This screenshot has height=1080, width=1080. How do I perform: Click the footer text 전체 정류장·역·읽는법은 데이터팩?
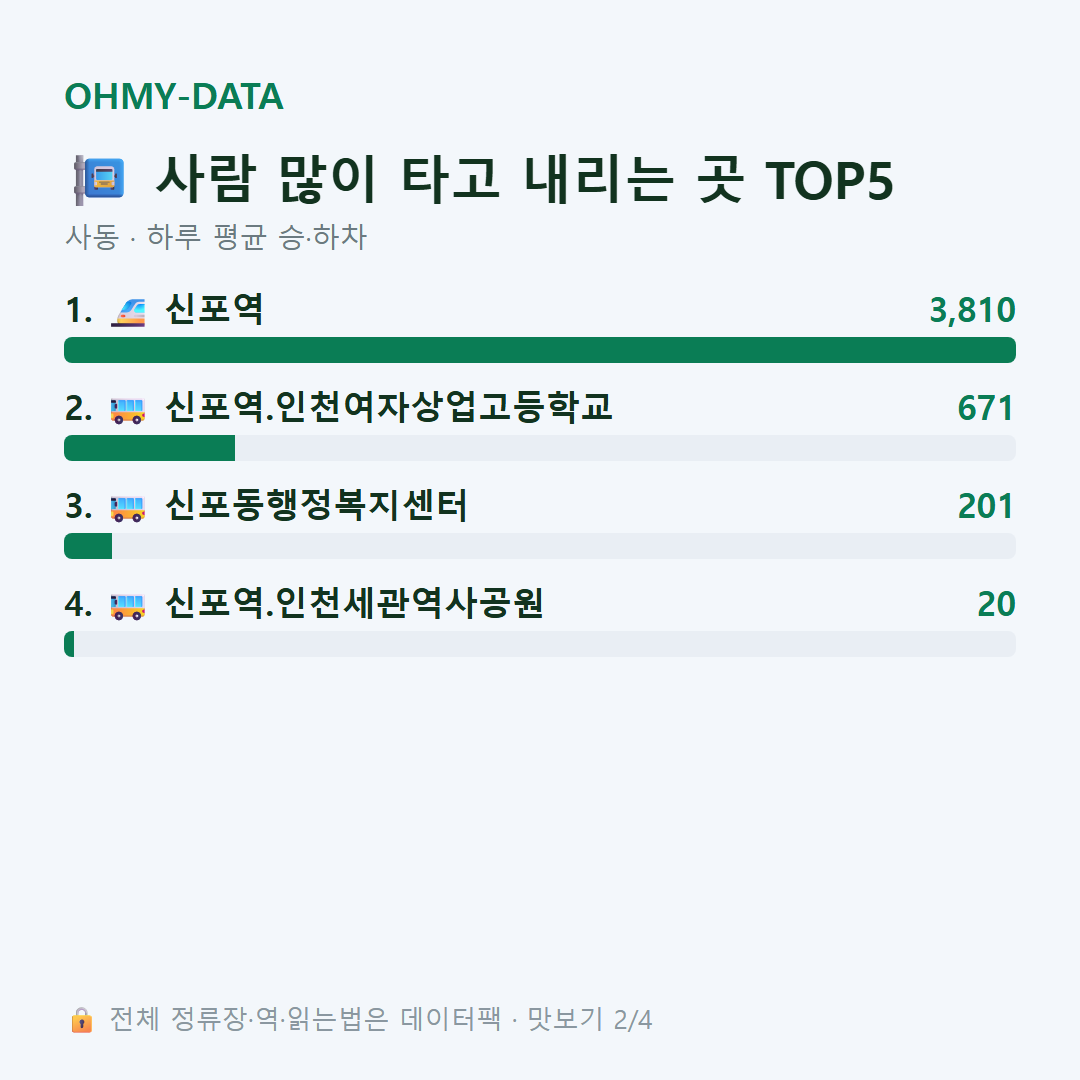point(306,1019)
